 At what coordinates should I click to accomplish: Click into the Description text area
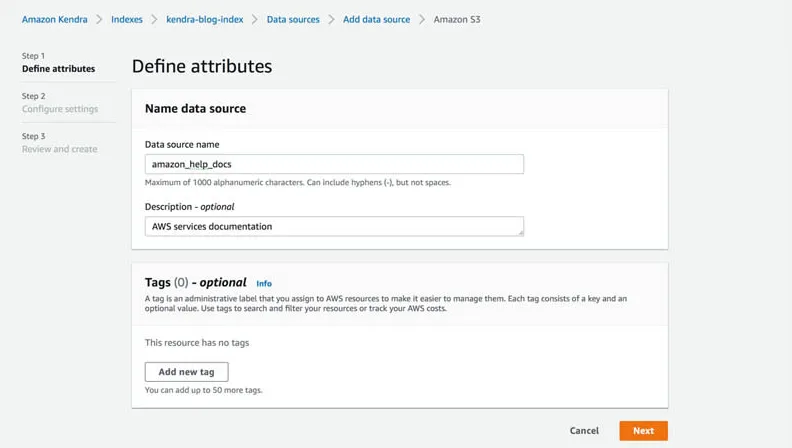tap(334, 226)
